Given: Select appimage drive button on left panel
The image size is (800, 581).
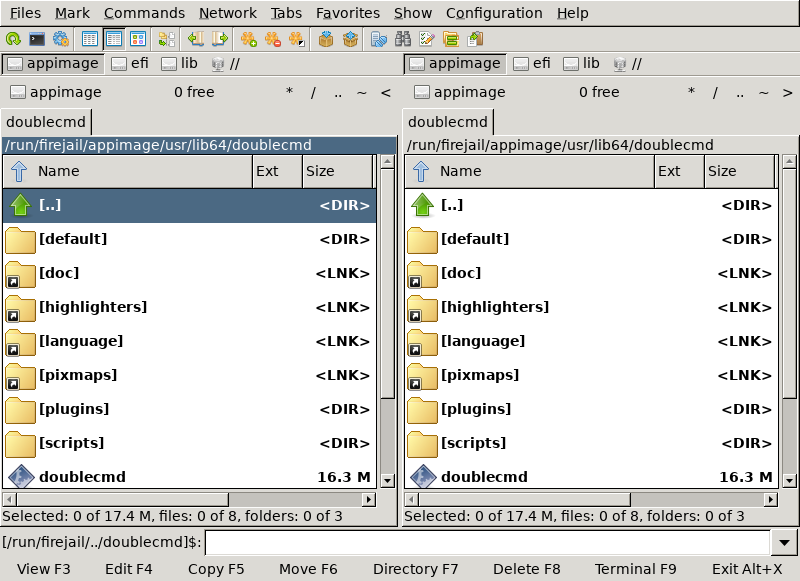Looking at the screenshot, I should coord(53,64).
